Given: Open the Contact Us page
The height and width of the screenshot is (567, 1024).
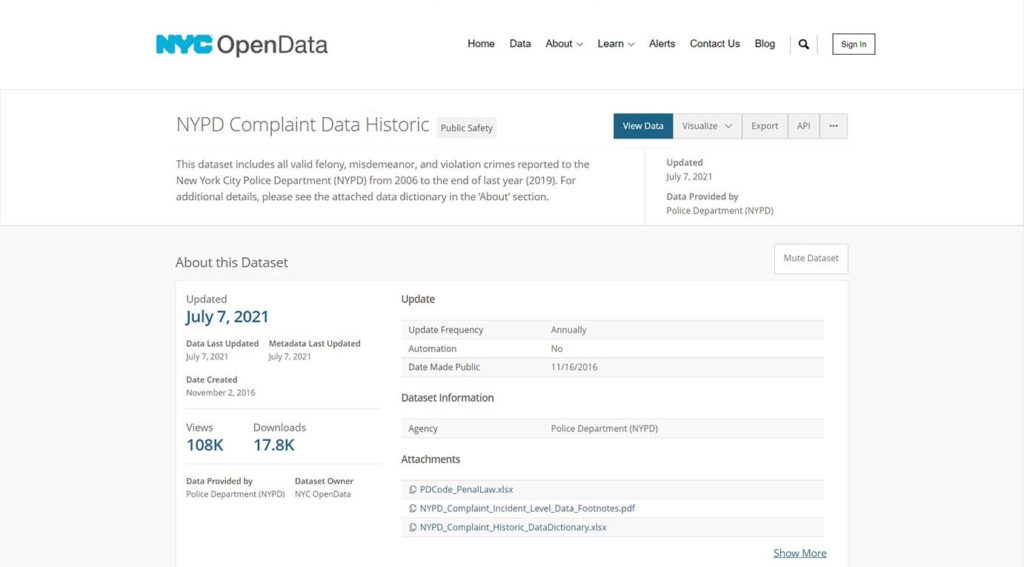Looking at the screenshot, I should [x=714, y=44].
